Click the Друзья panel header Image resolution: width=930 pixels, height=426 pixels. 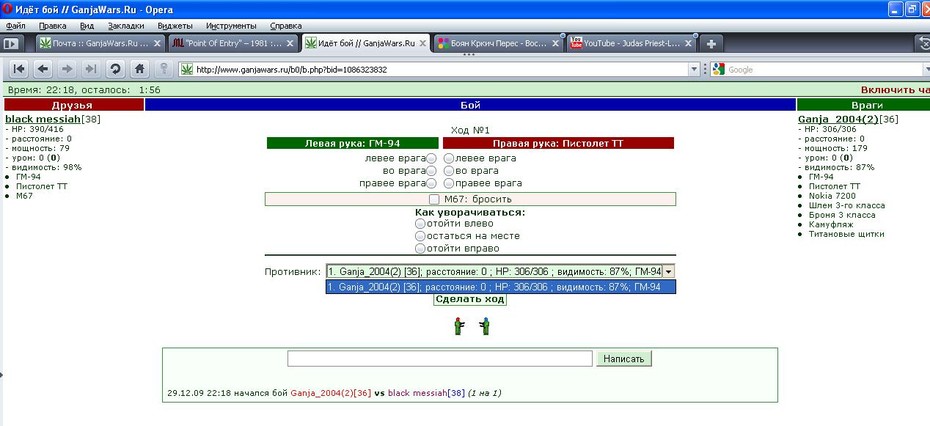tap(74, 105)
